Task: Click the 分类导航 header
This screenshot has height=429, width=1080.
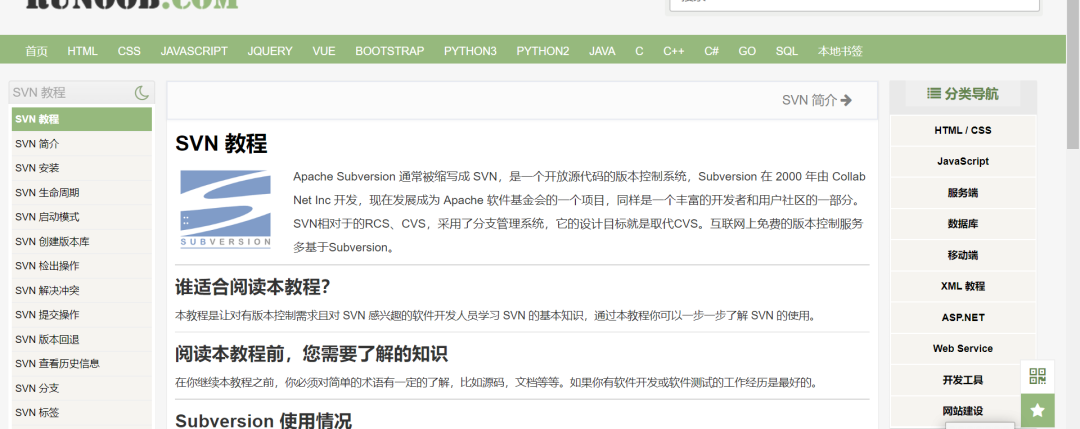Action: point(963,94)
